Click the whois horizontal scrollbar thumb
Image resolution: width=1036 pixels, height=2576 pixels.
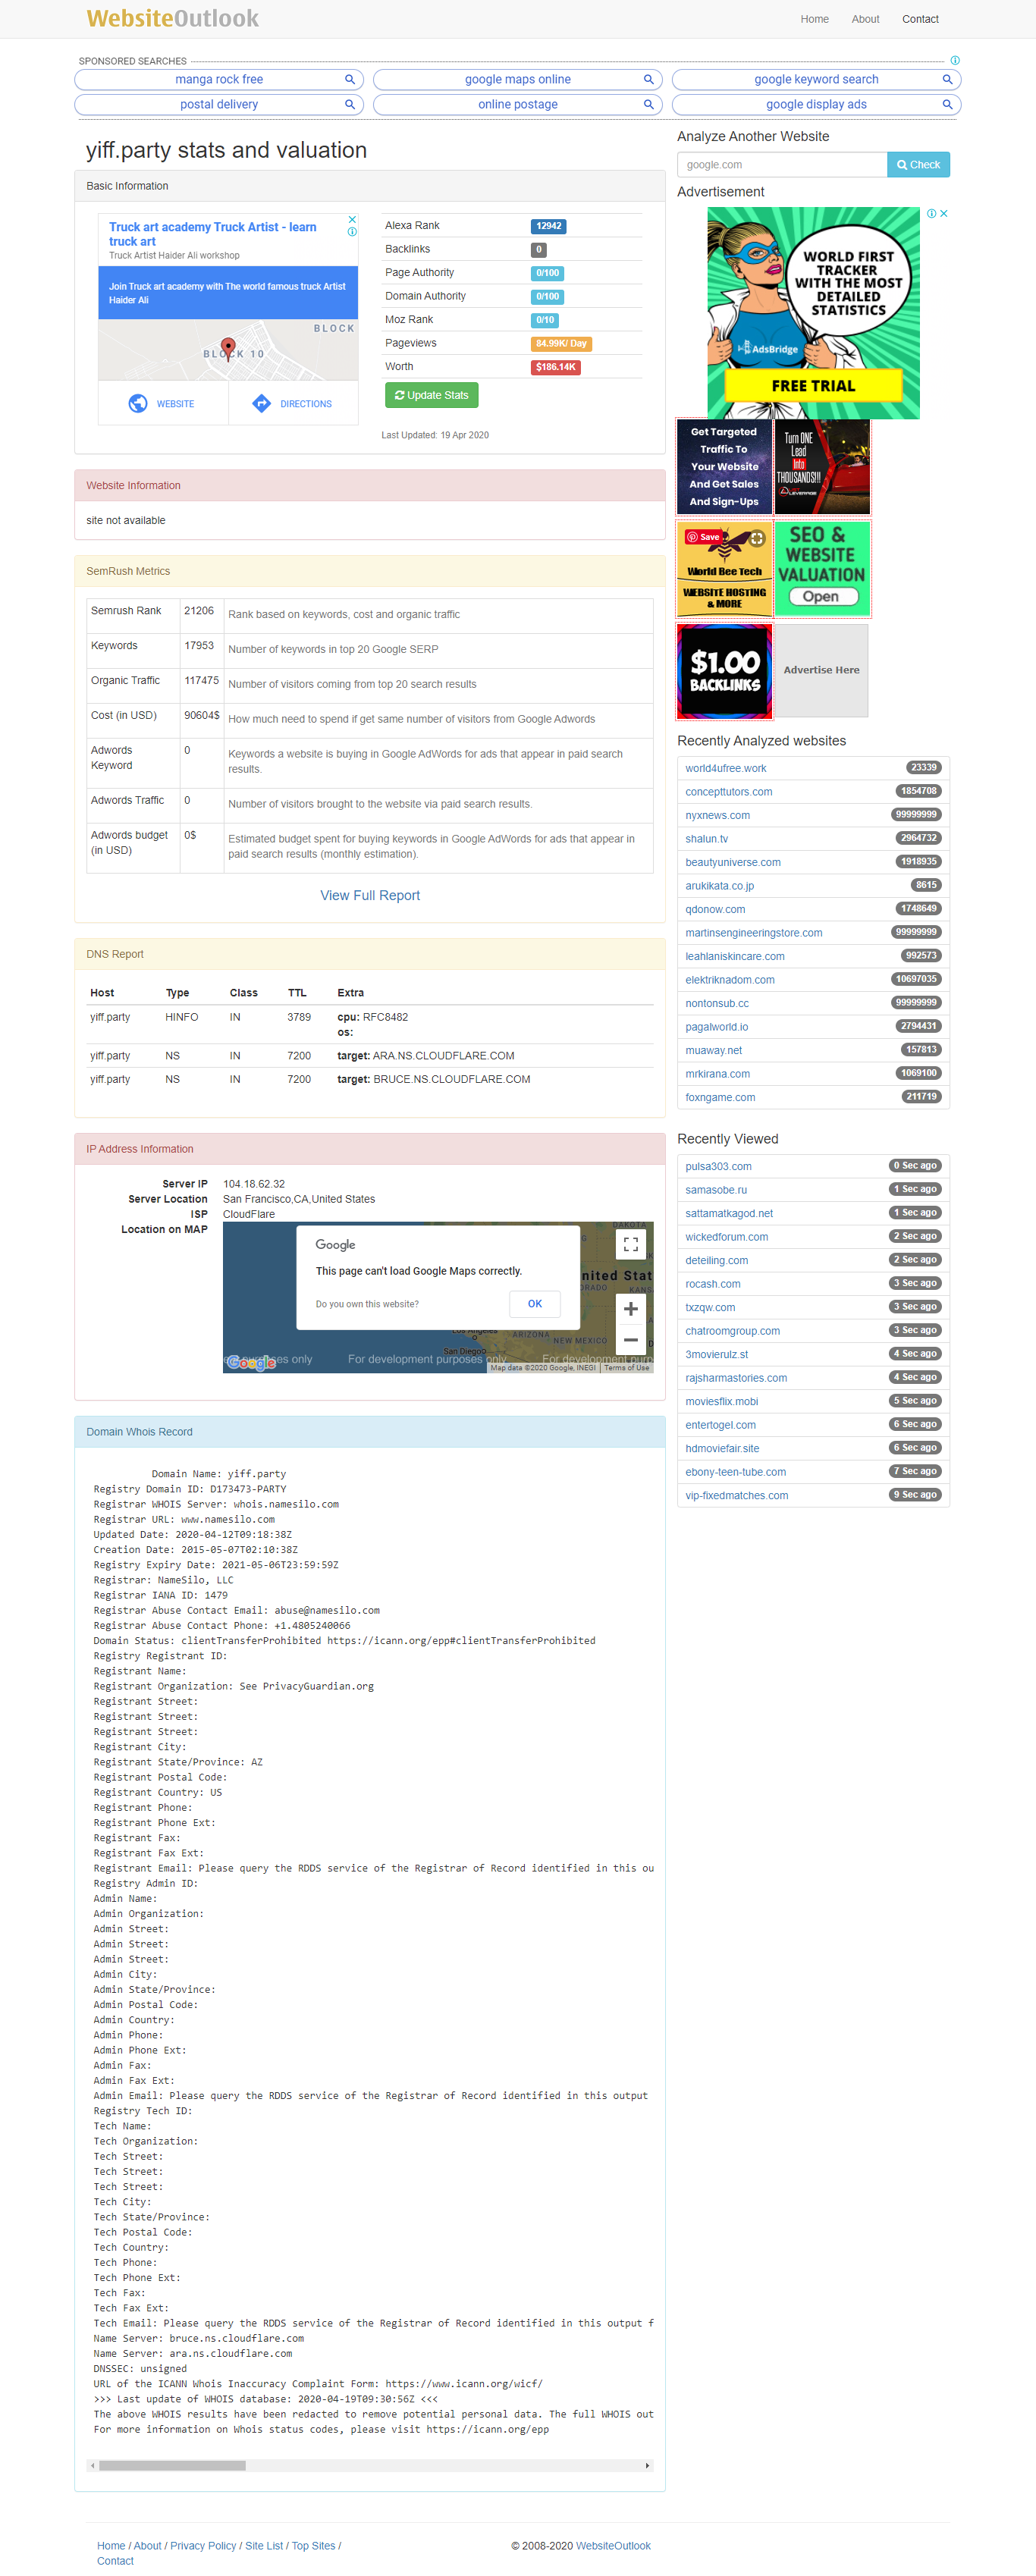click(x=172, y=2465)
